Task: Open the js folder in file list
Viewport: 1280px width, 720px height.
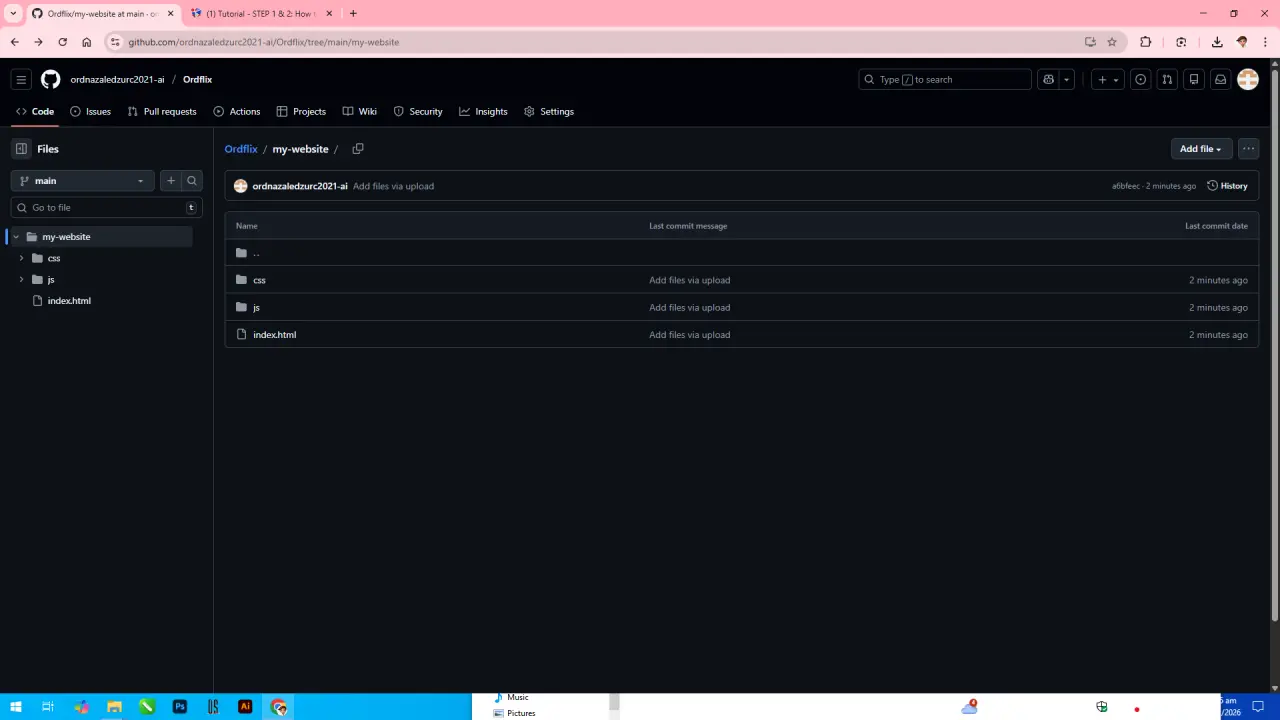Action: [x=256, y=308]
